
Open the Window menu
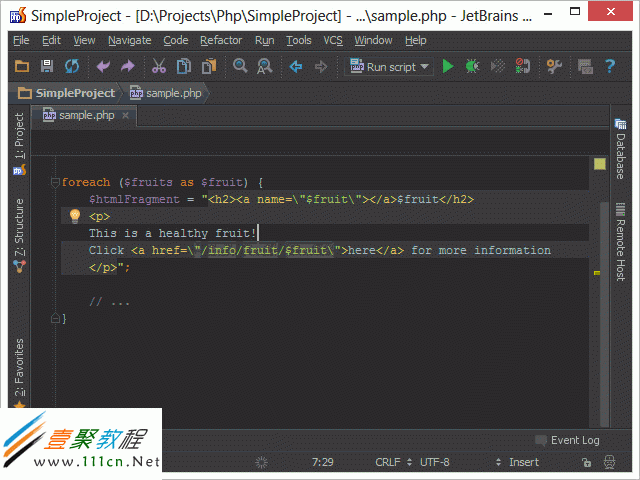coord(373,40)
